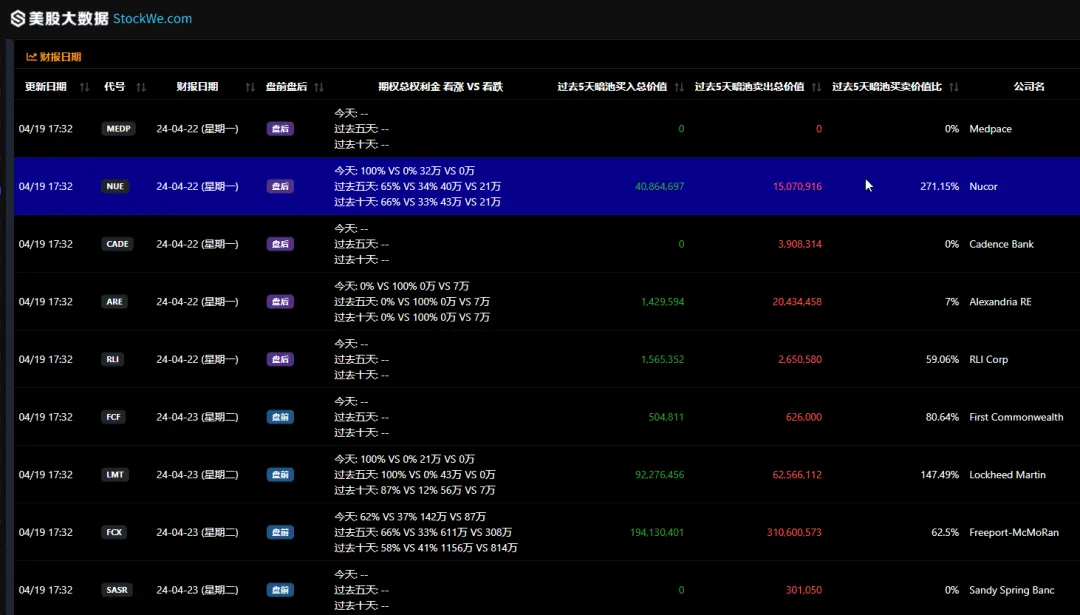Viewport: 1080px width, 615px height.
Task: Sort by 过去5天暗池买入总价值 arrows
Action: tap(679, 87)
